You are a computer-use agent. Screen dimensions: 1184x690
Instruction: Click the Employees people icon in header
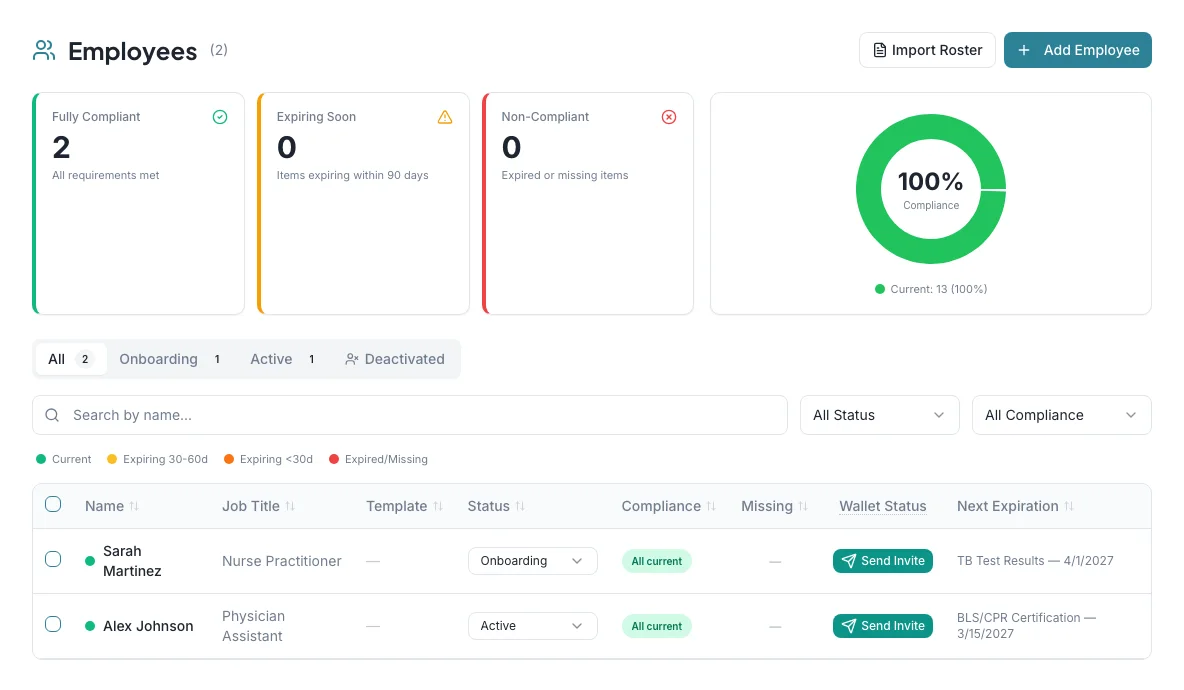click(x=44, y=51)
